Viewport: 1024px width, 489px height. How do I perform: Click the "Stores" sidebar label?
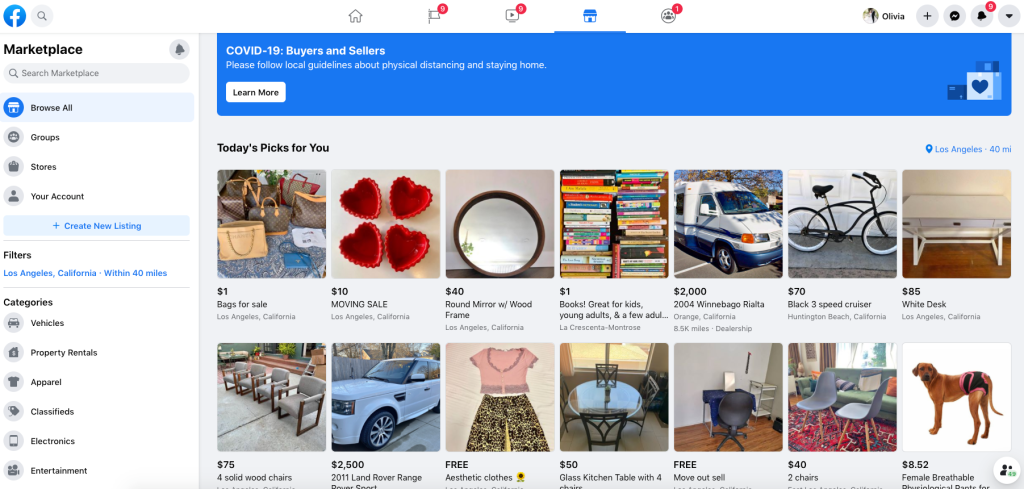[44, 166]
